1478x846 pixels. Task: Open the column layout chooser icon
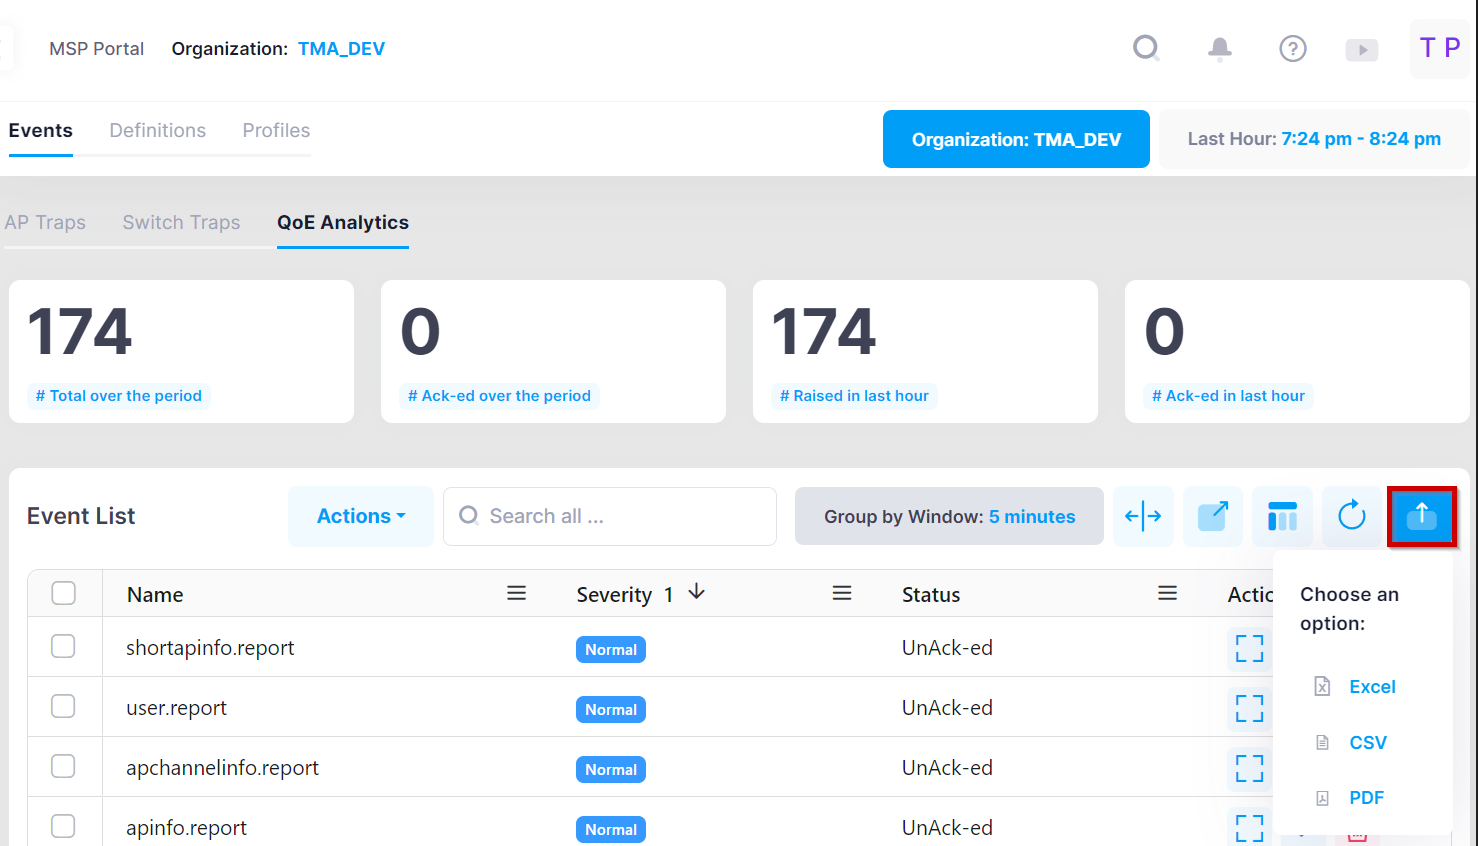pyautogui.click(x=1282, y=516)
